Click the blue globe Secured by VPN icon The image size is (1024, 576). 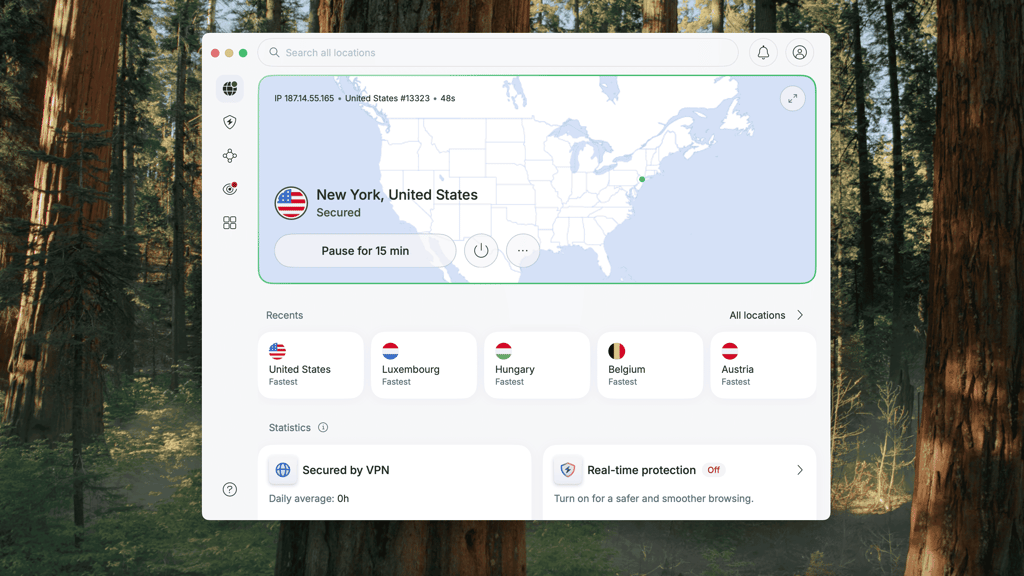(x=283, y=470)
